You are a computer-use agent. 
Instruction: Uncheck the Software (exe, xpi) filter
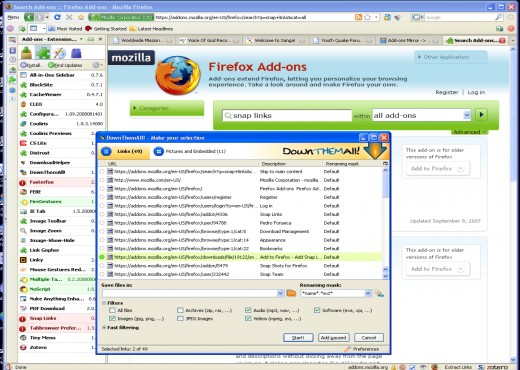pos(317,310)
